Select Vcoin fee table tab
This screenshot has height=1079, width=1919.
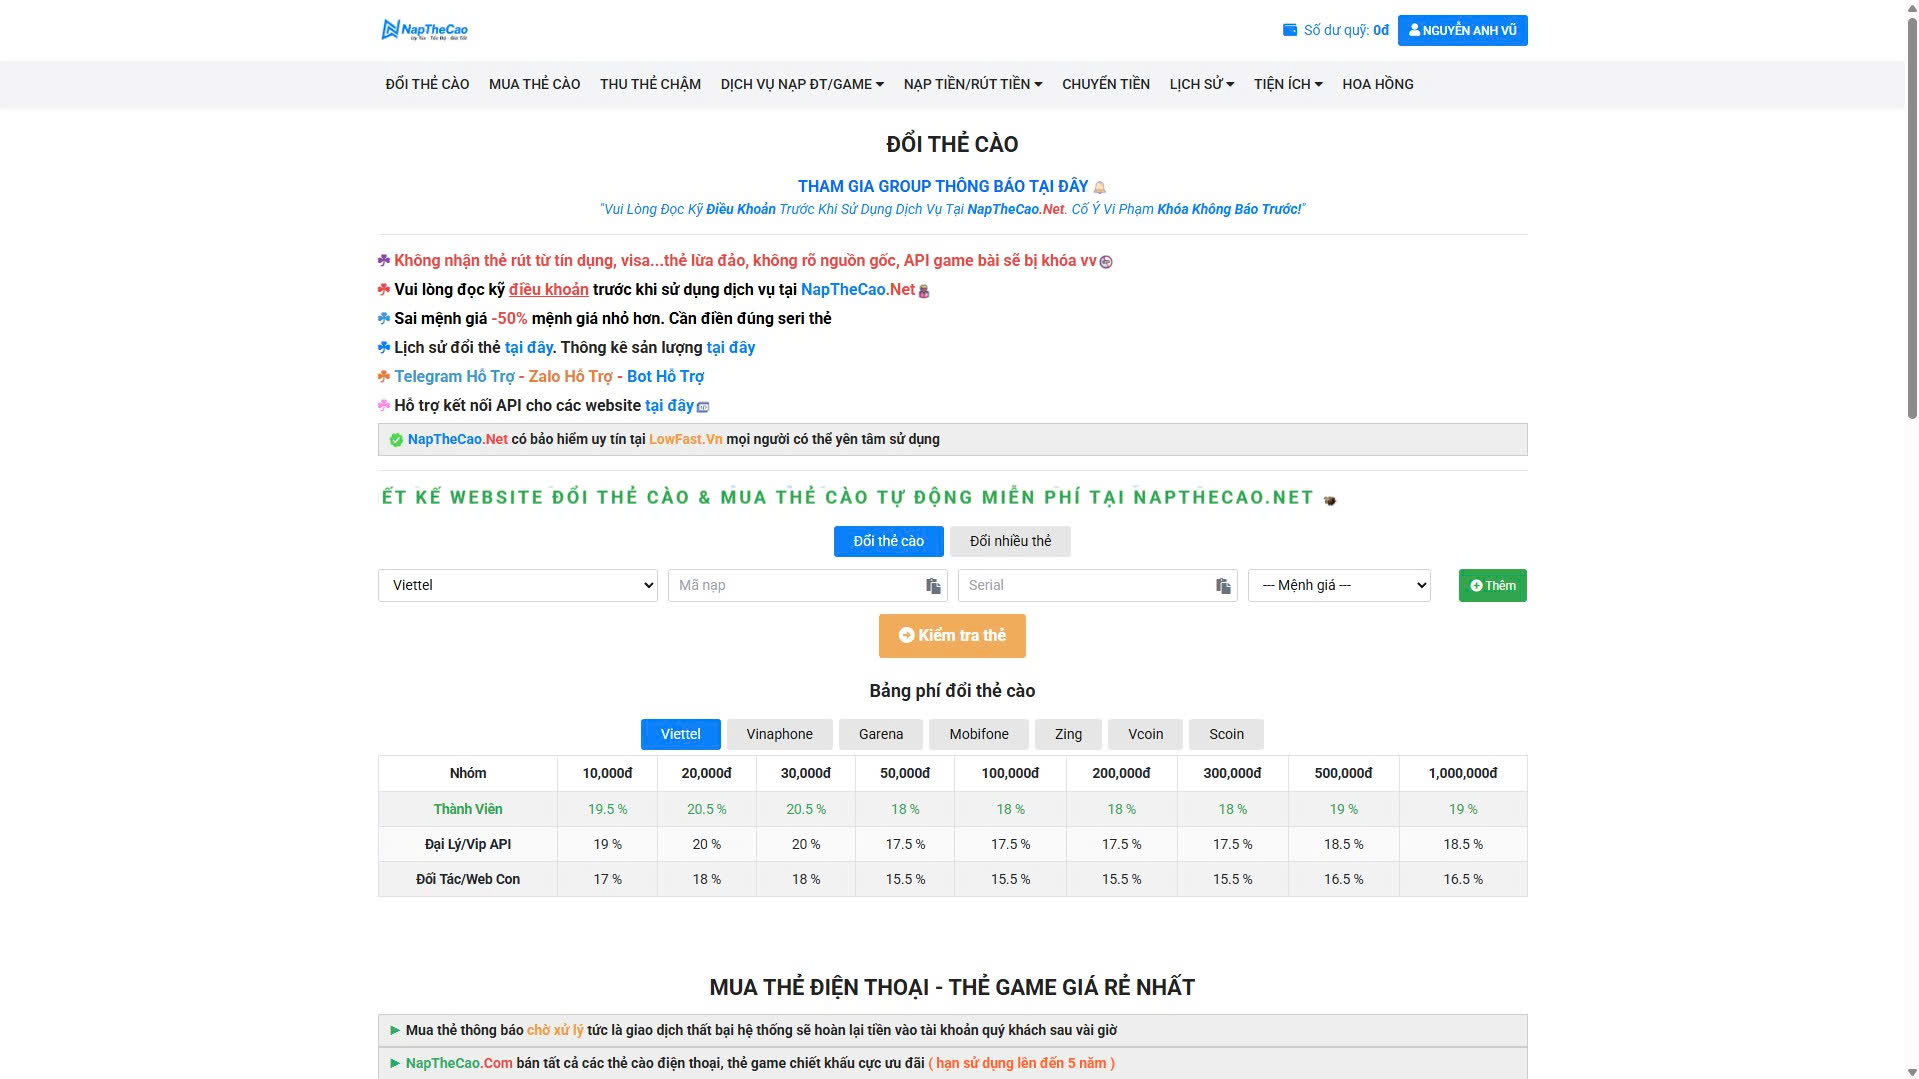coord(1145,734)
